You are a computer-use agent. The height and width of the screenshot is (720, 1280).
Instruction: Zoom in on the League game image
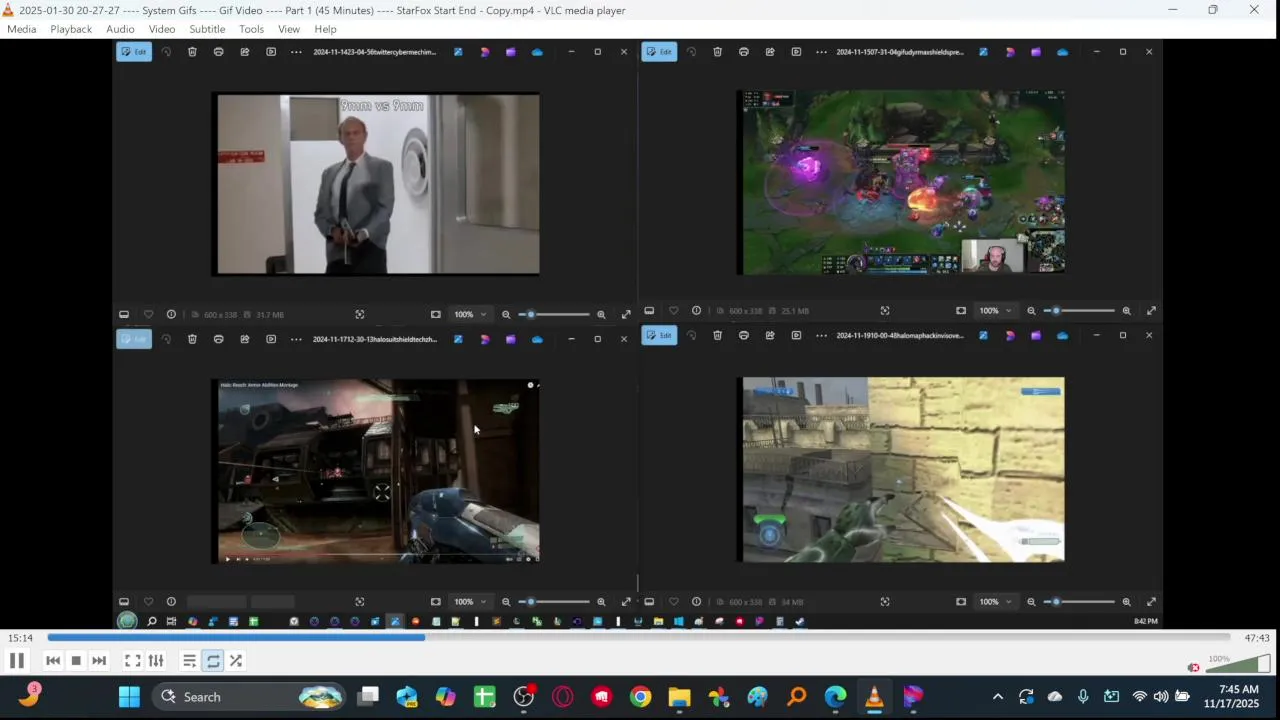pos(1126,310)
